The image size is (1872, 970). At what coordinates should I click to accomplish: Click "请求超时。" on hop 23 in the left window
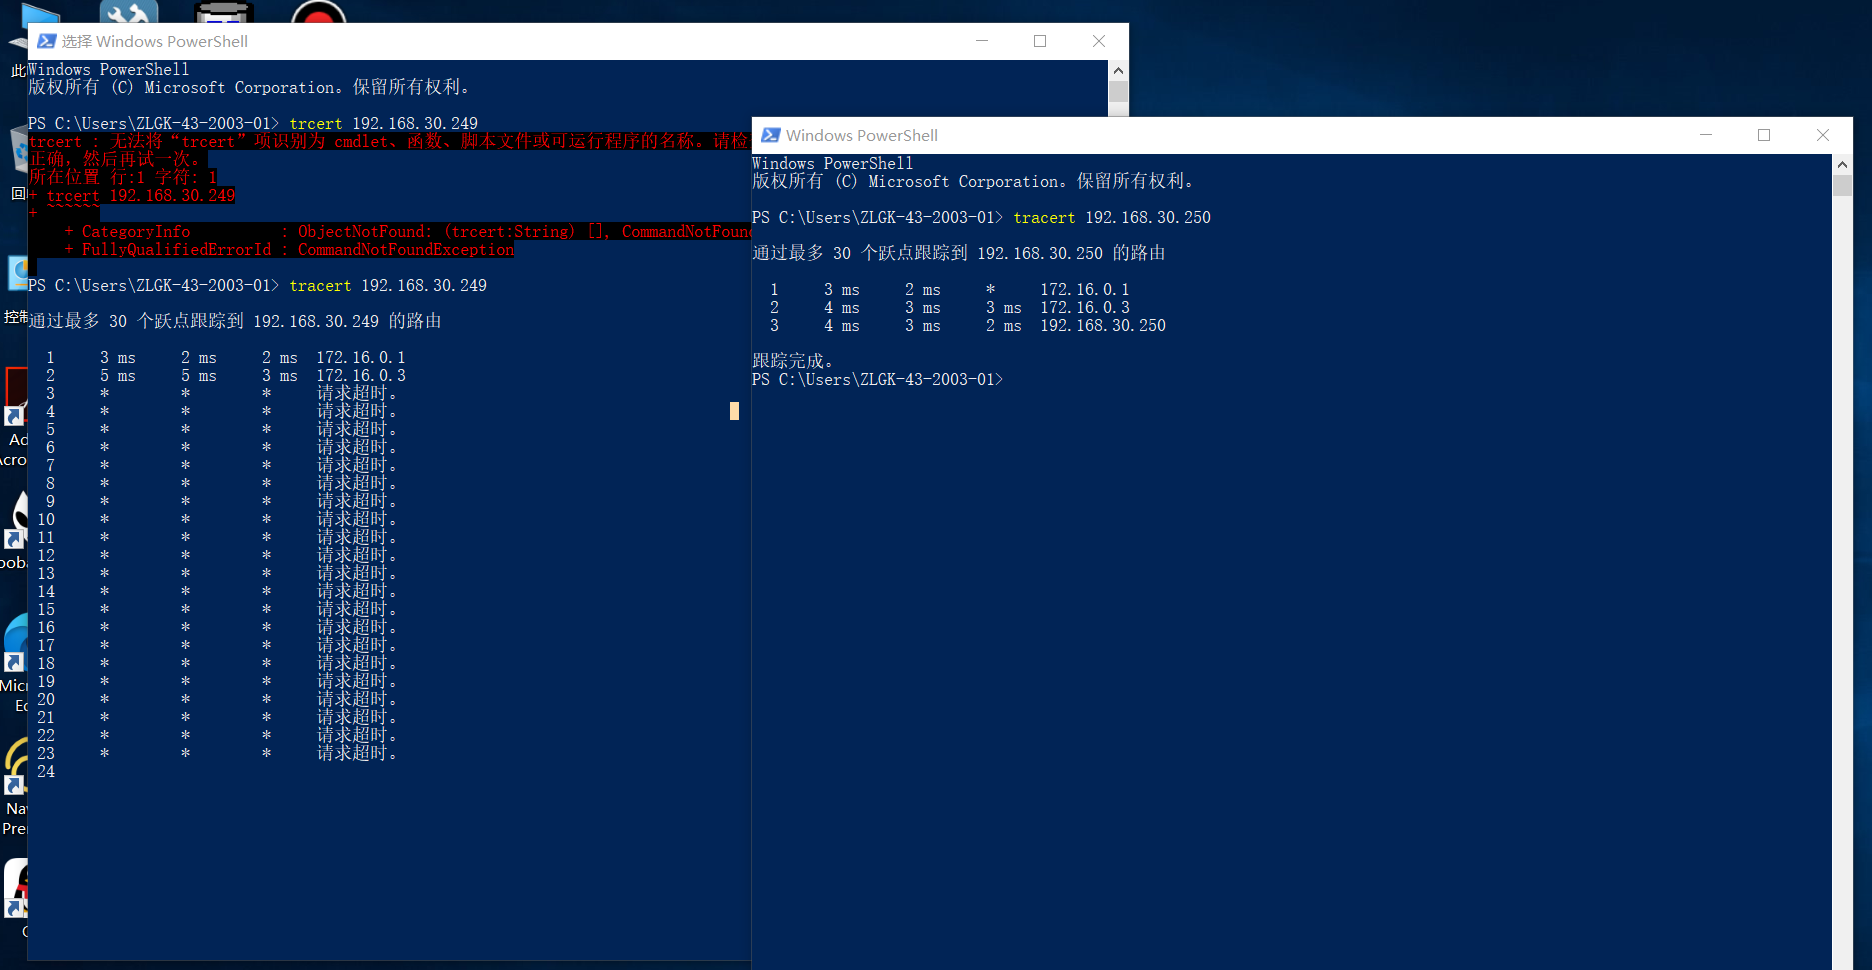click(x=357, y=754)
